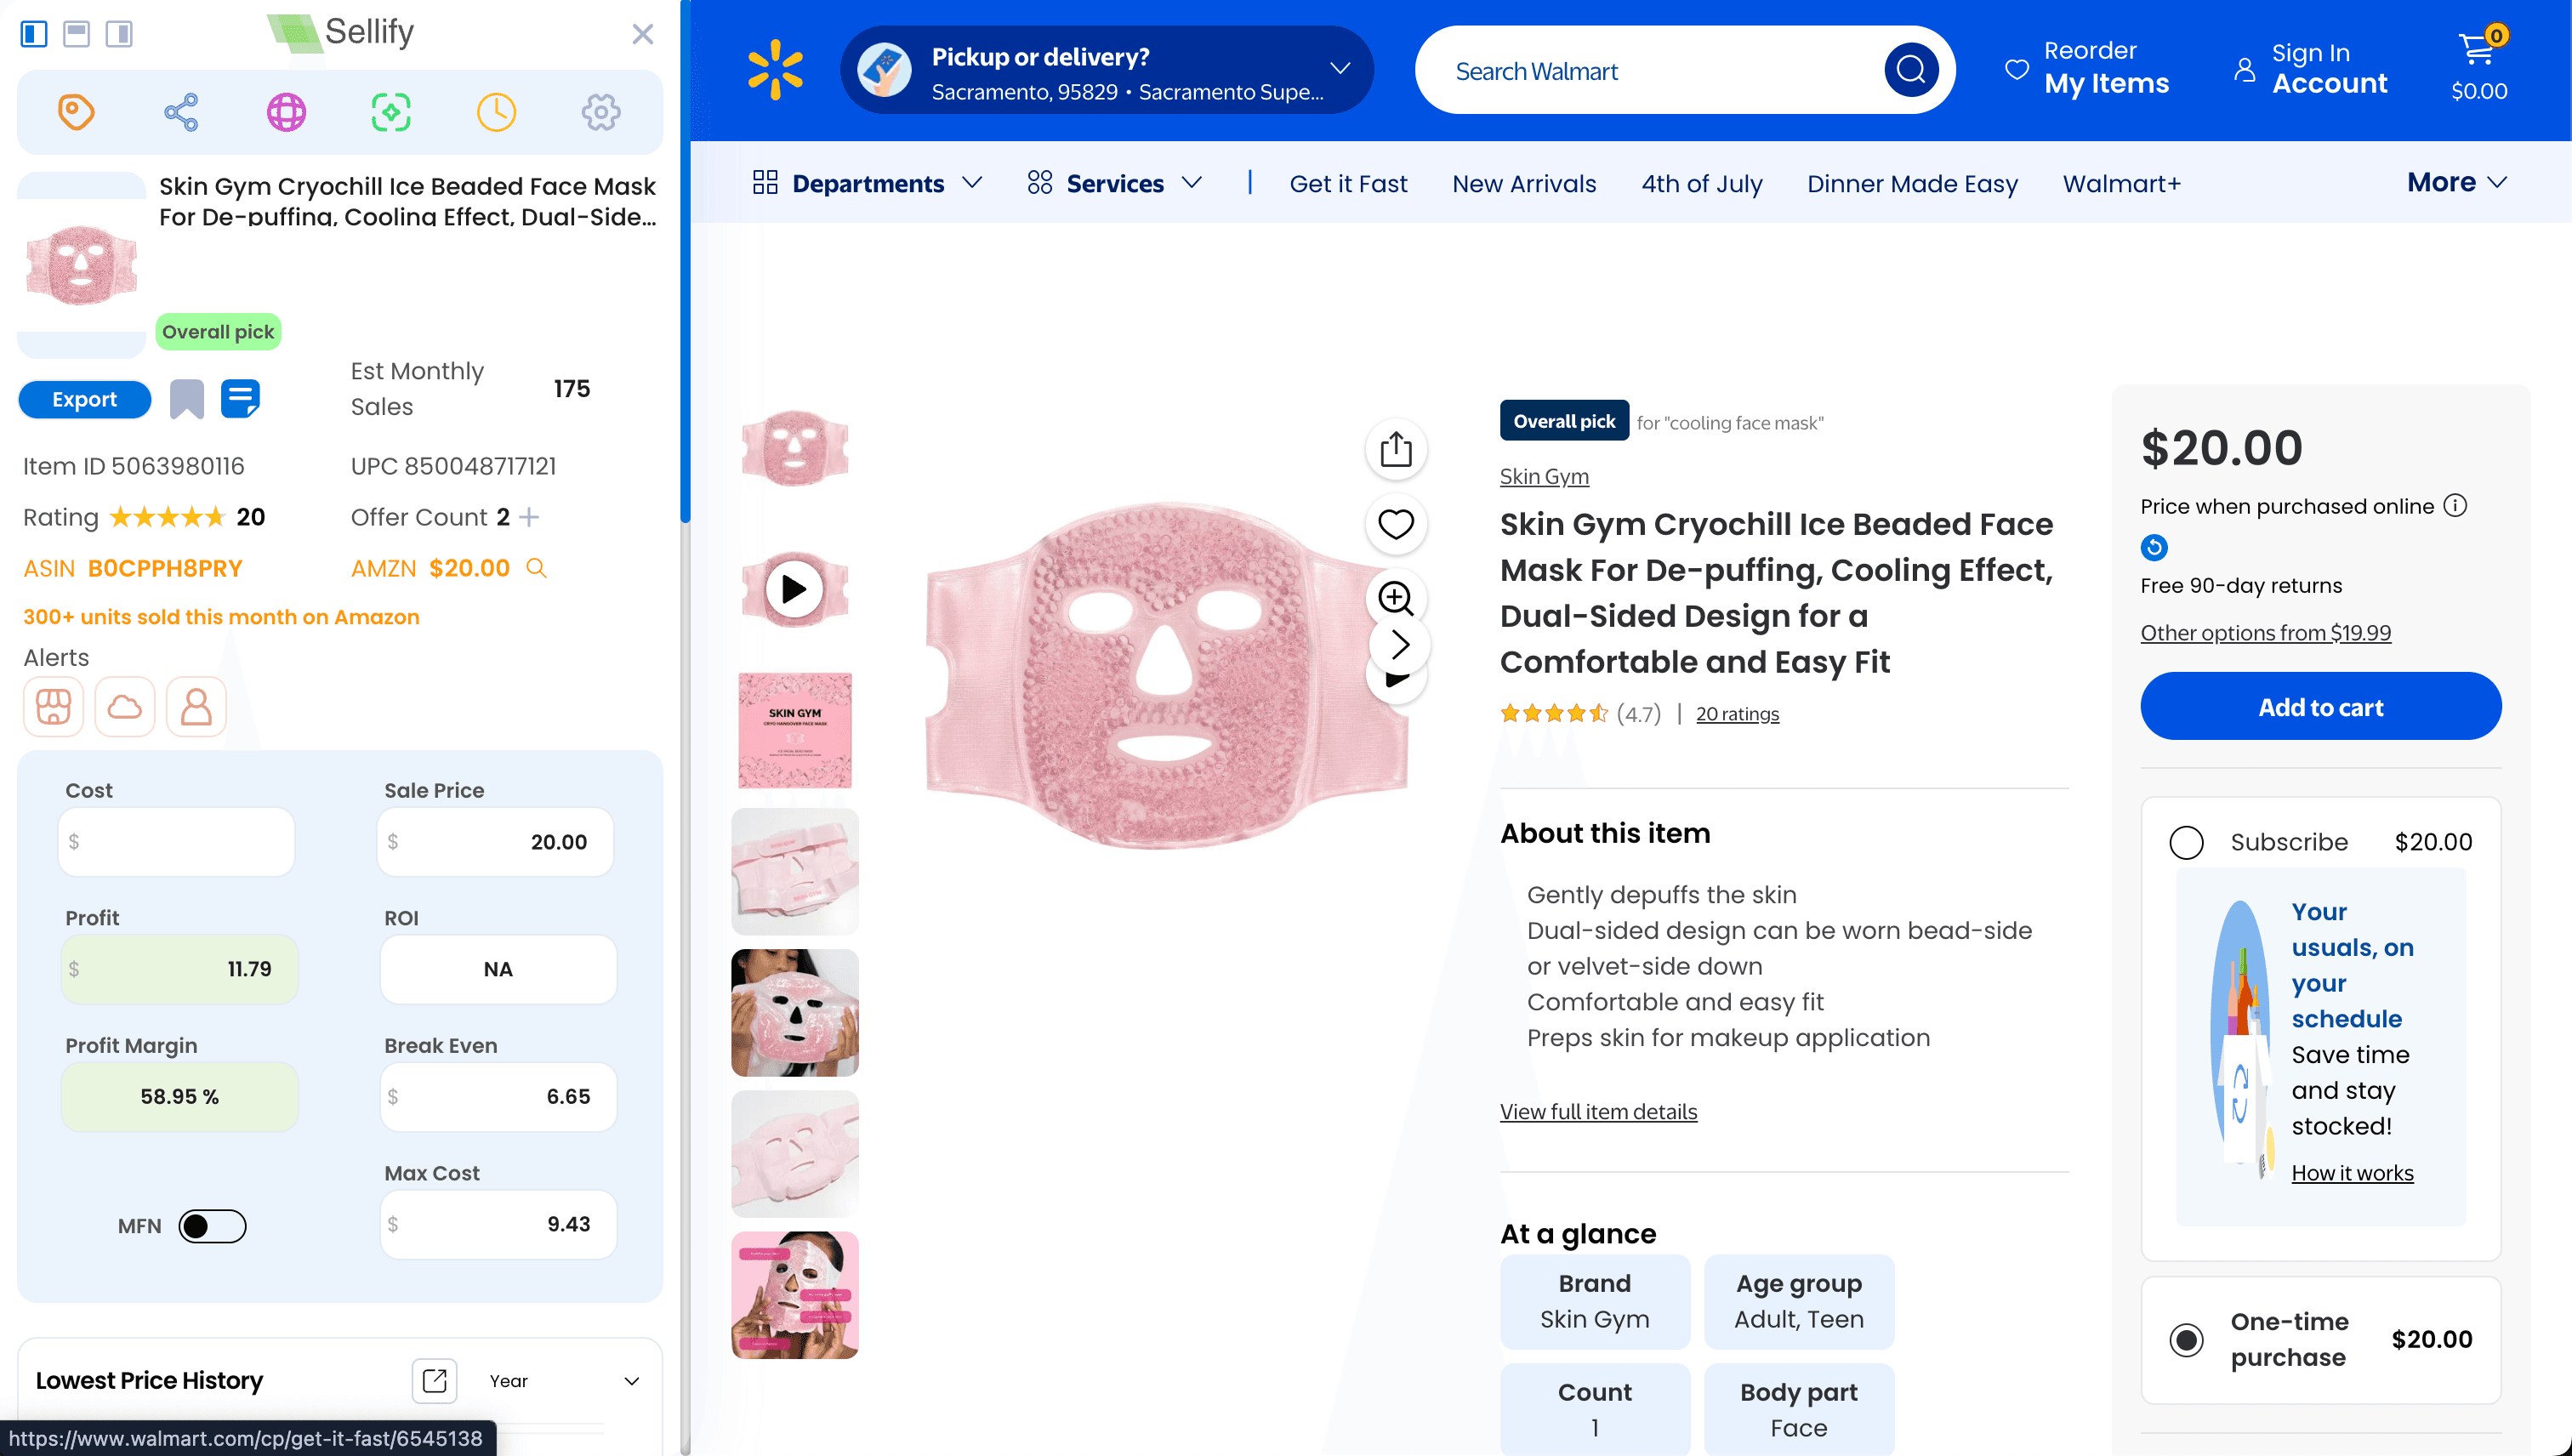Select the One-time purchase radio button
The image size is (2572, 1456).
point(2186,1339)
